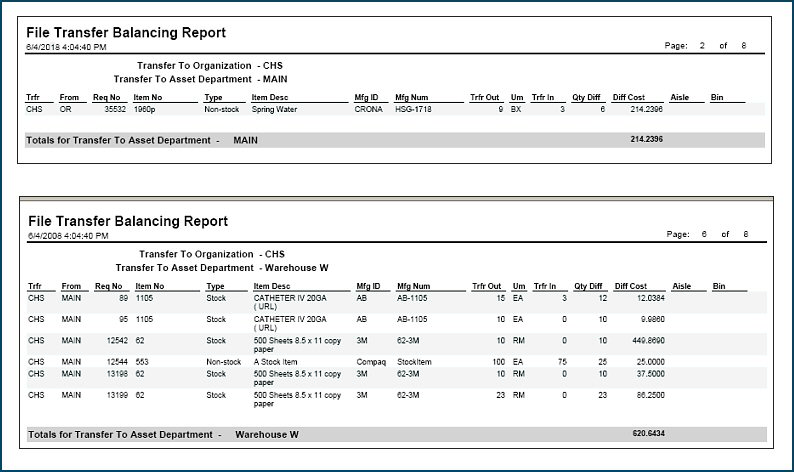Click the Bin header in the top report
The height and width of the screenshot is (472, 794).
[717, 98]
